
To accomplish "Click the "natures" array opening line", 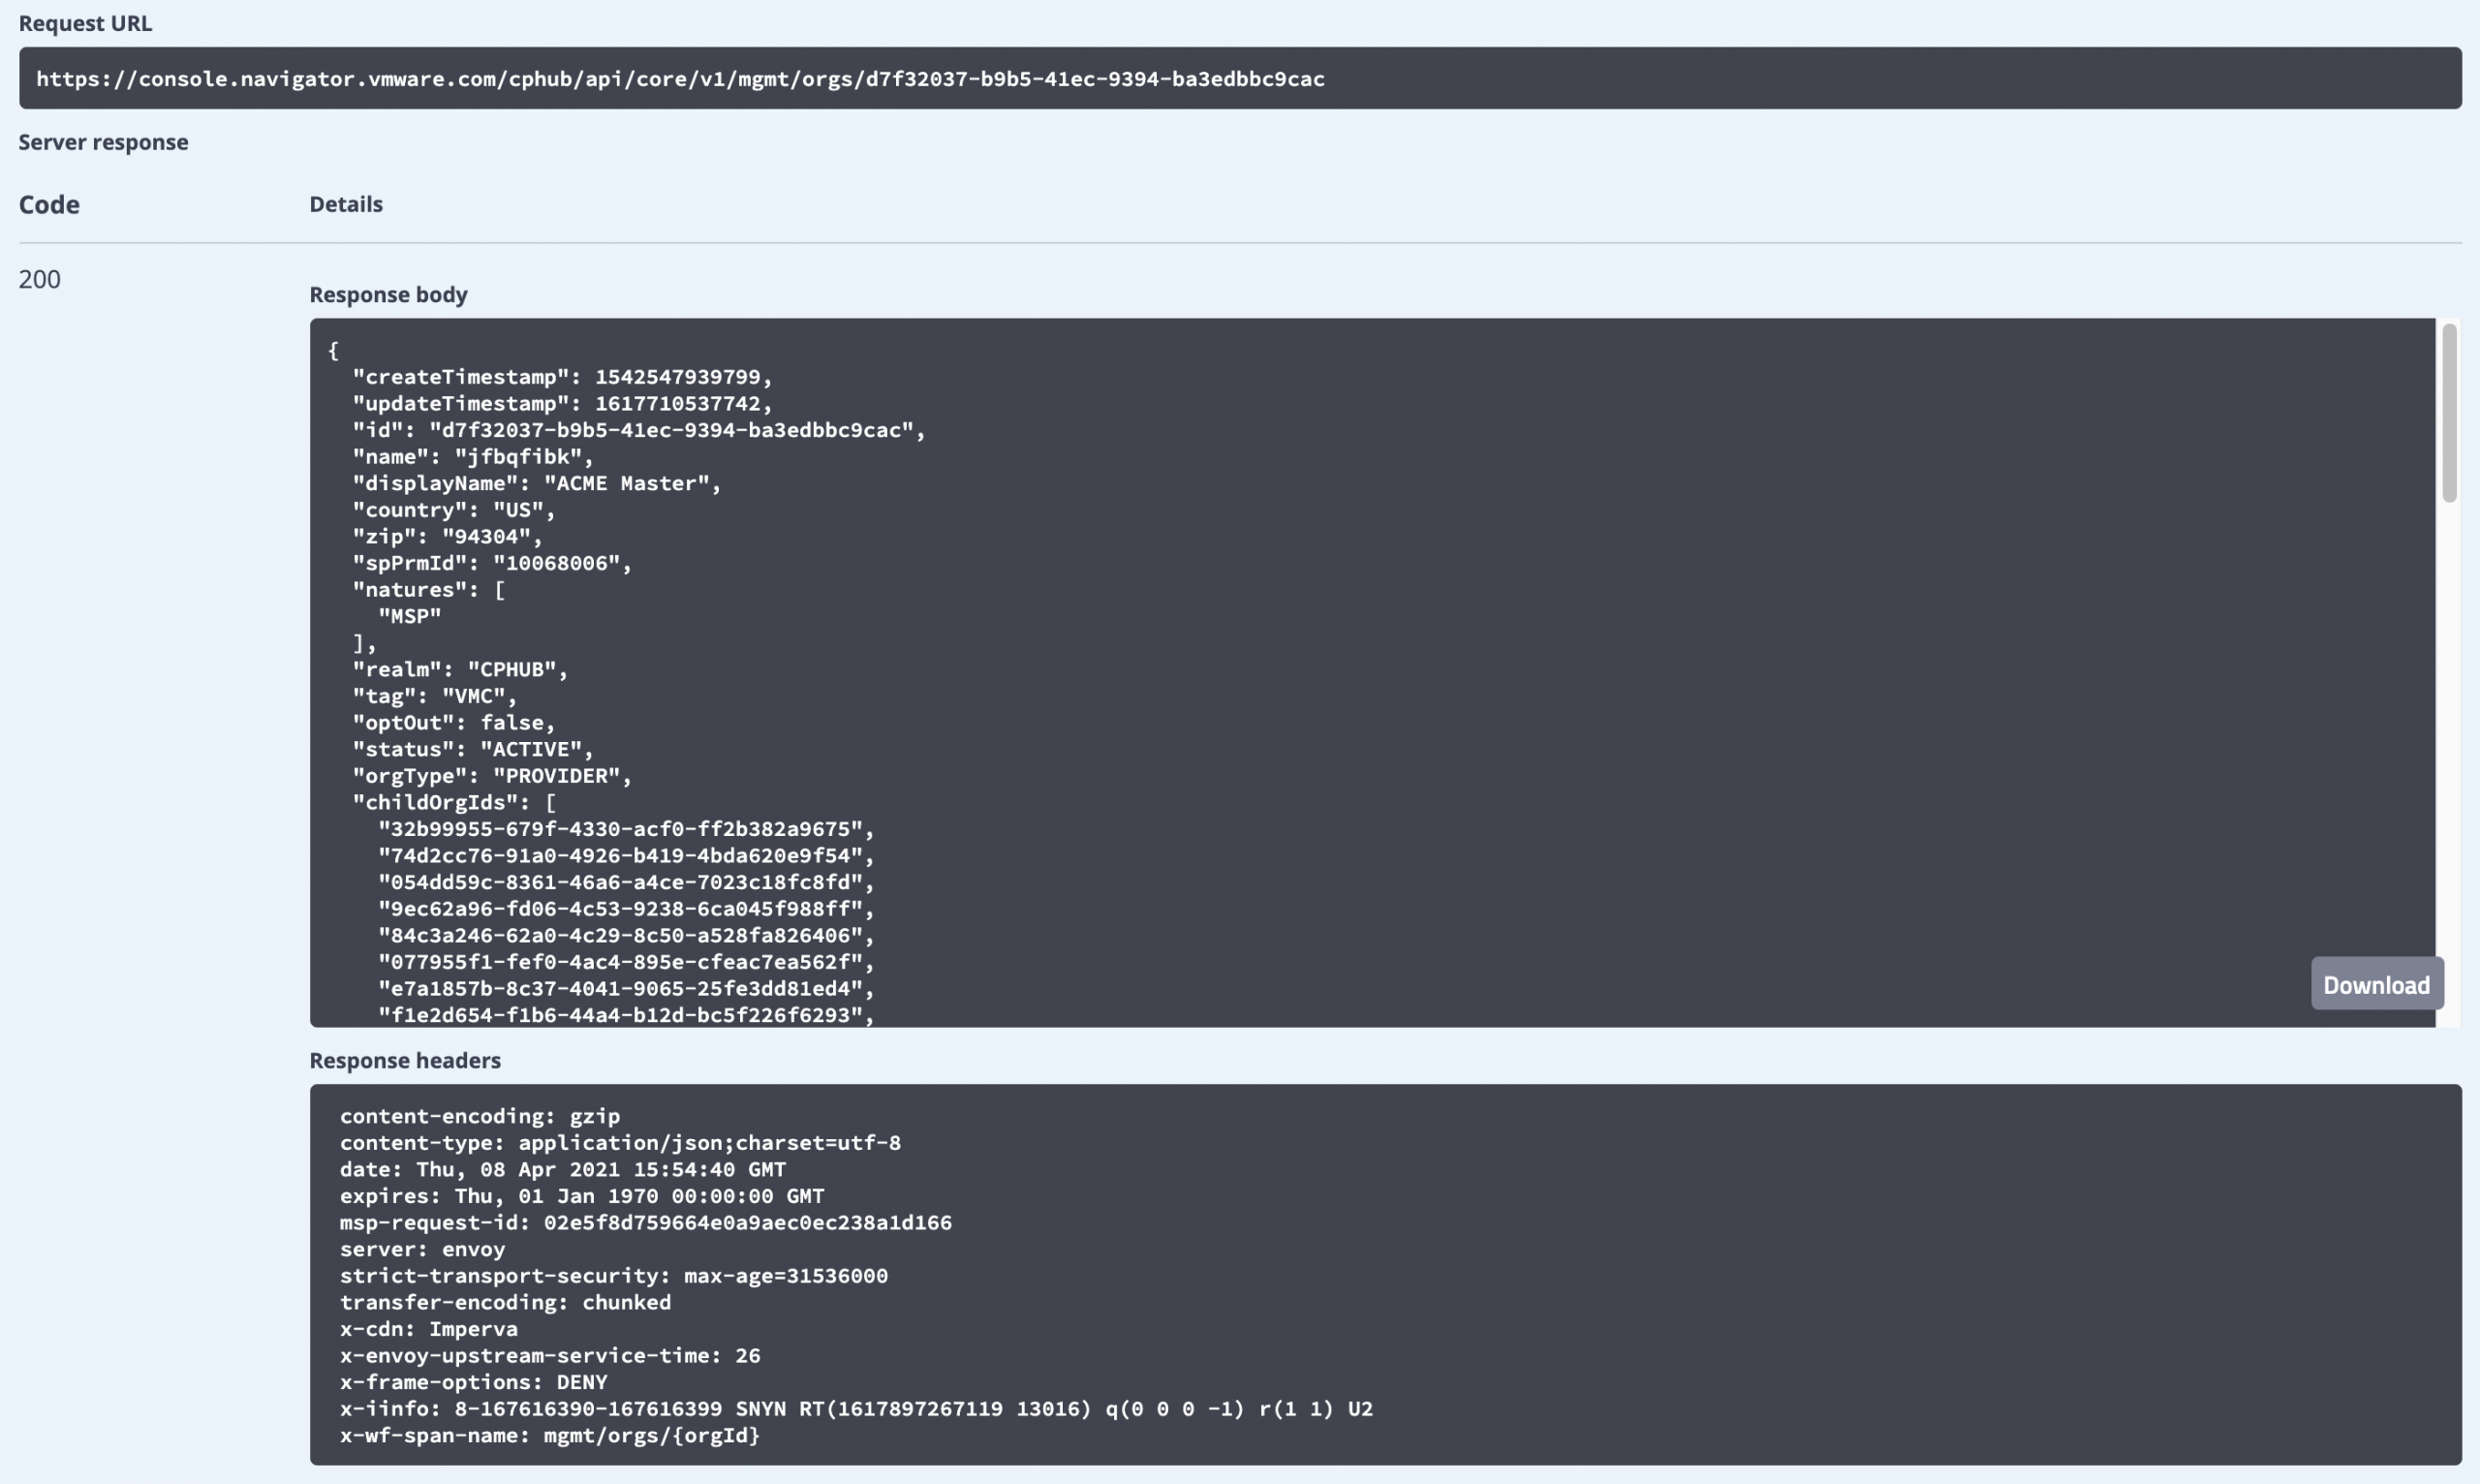I will coord(428,590).
